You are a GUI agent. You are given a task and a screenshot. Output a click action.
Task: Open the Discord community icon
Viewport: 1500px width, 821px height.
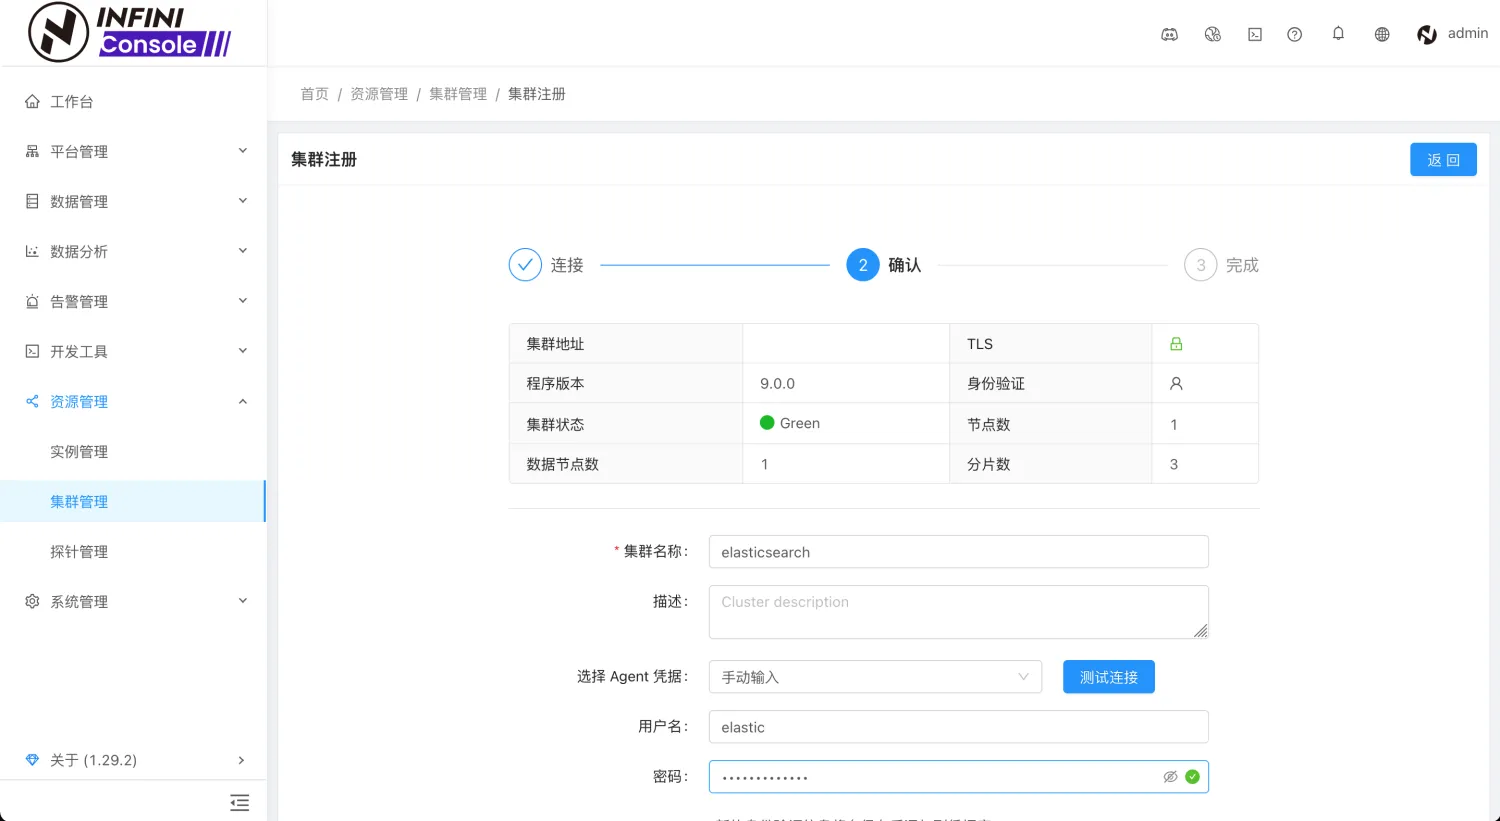(x=1169, y=33)
